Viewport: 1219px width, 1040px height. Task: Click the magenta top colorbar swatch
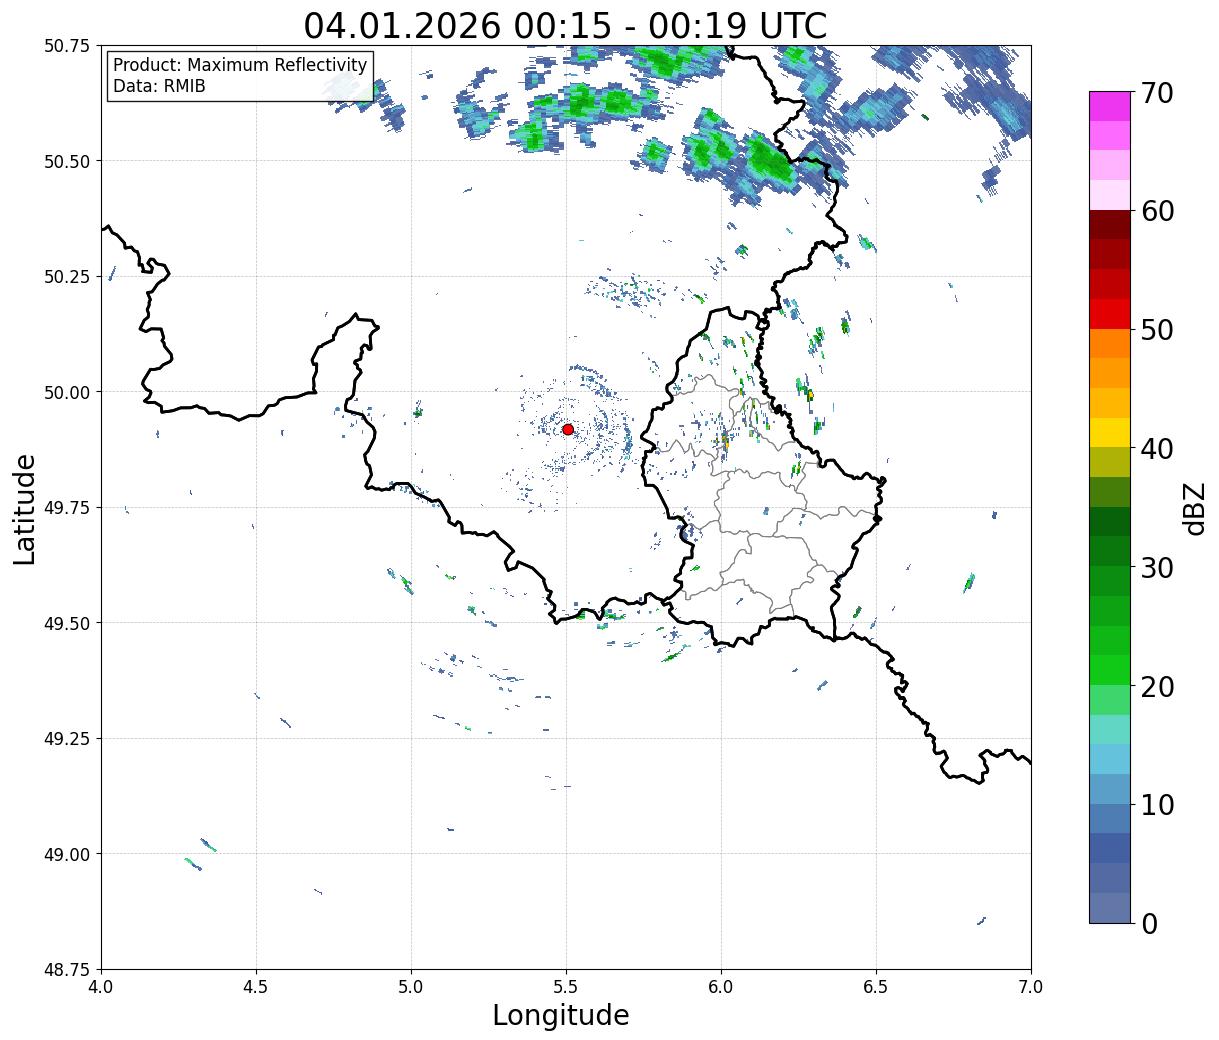pyautogui.click(x=1110, y=106)
